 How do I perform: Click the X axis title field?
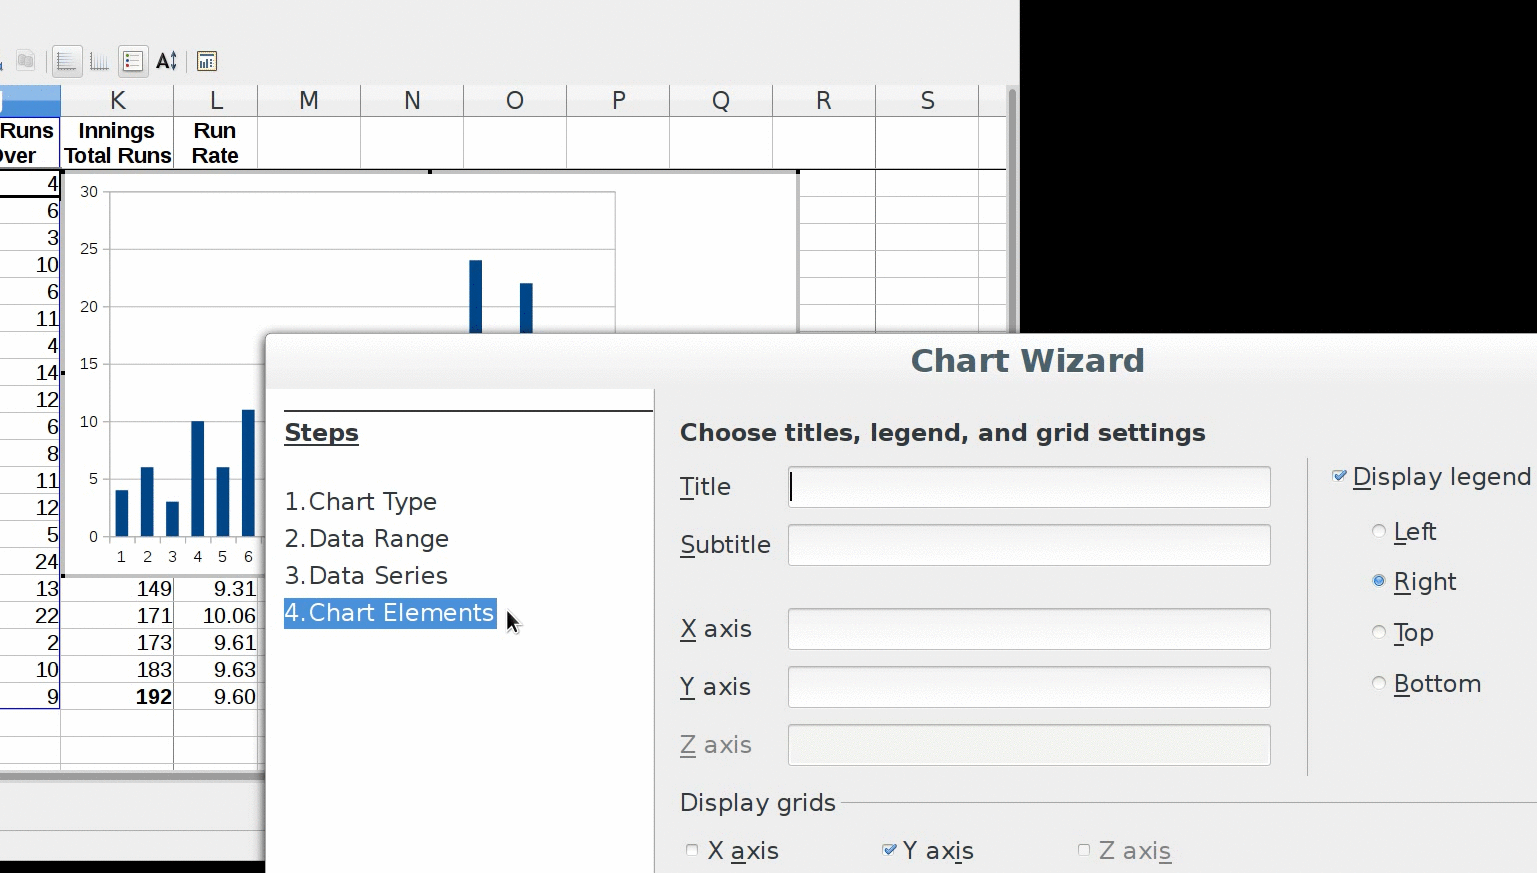point(1029,629)
